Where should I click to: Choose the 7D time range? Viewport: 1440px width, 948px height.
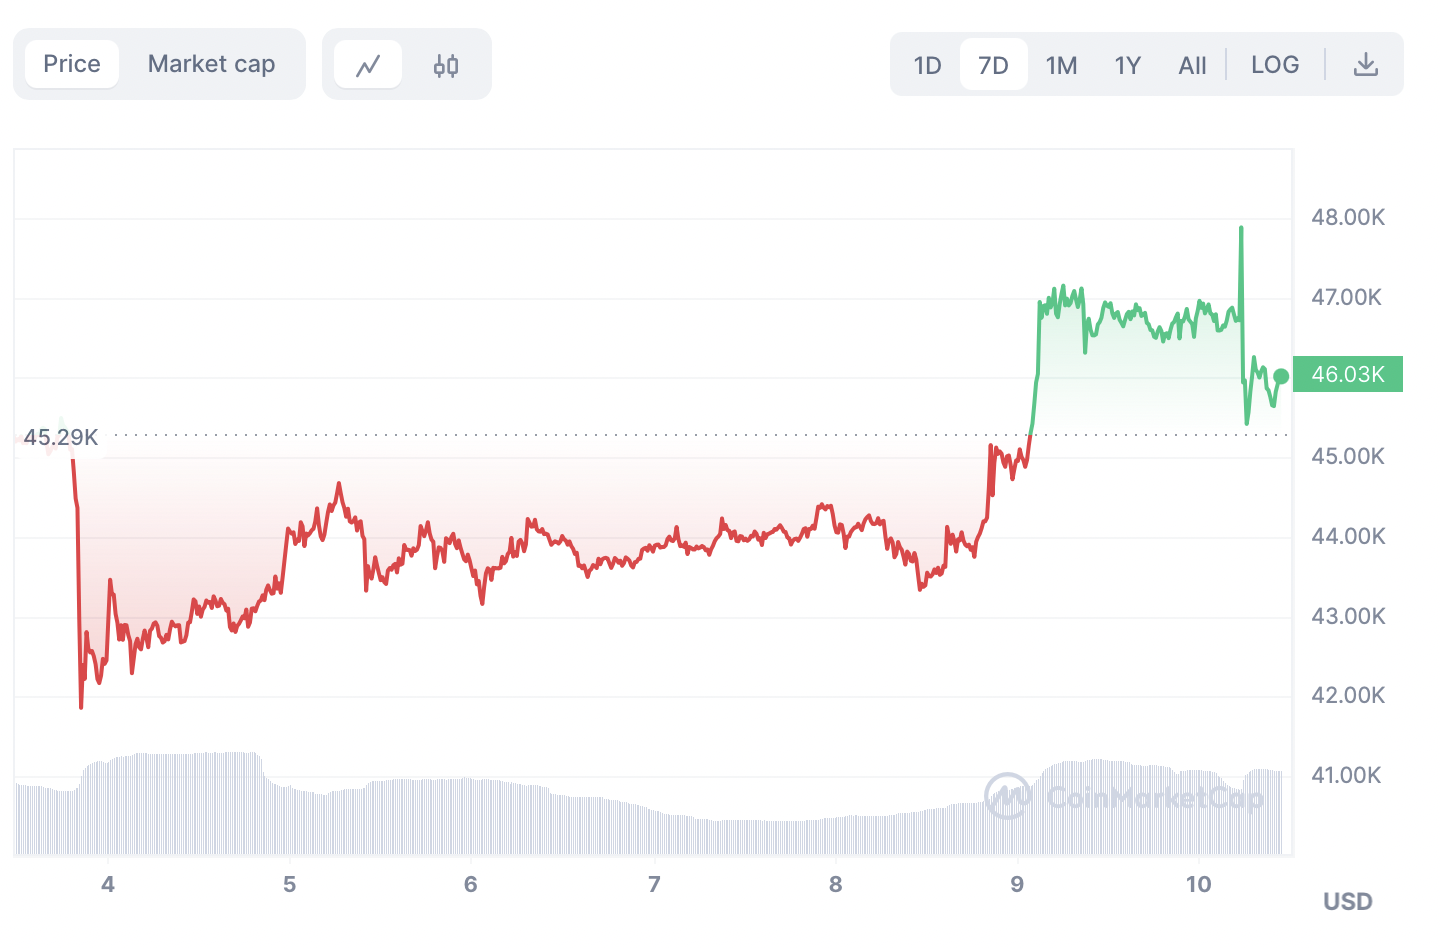pyautogui.click(x=993, y=66)
